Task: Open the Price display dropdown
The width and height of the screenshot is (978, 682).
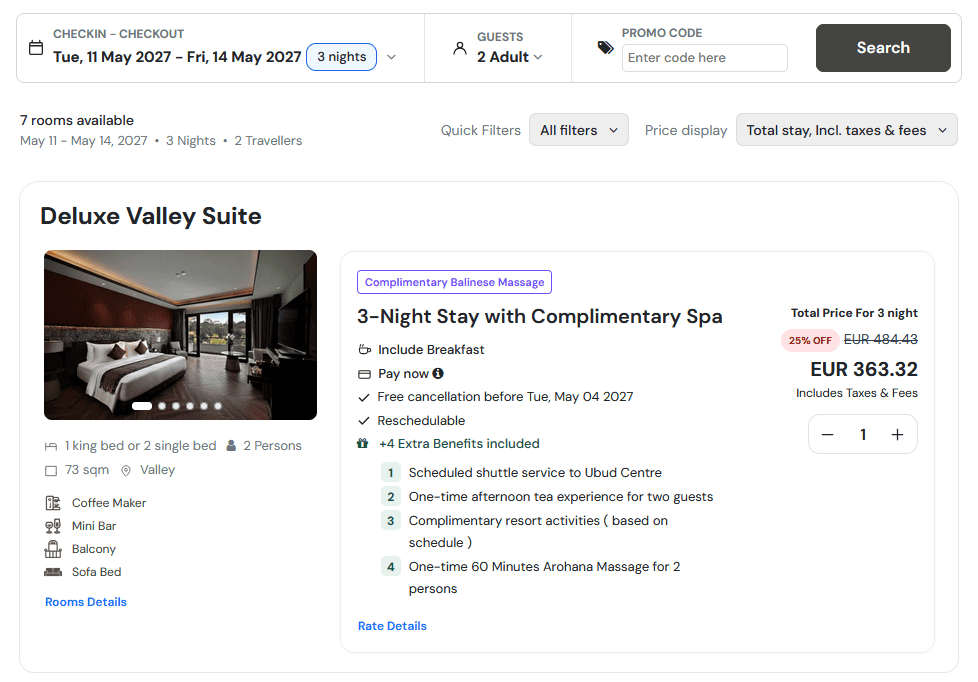Action: (x=846, y=130)
